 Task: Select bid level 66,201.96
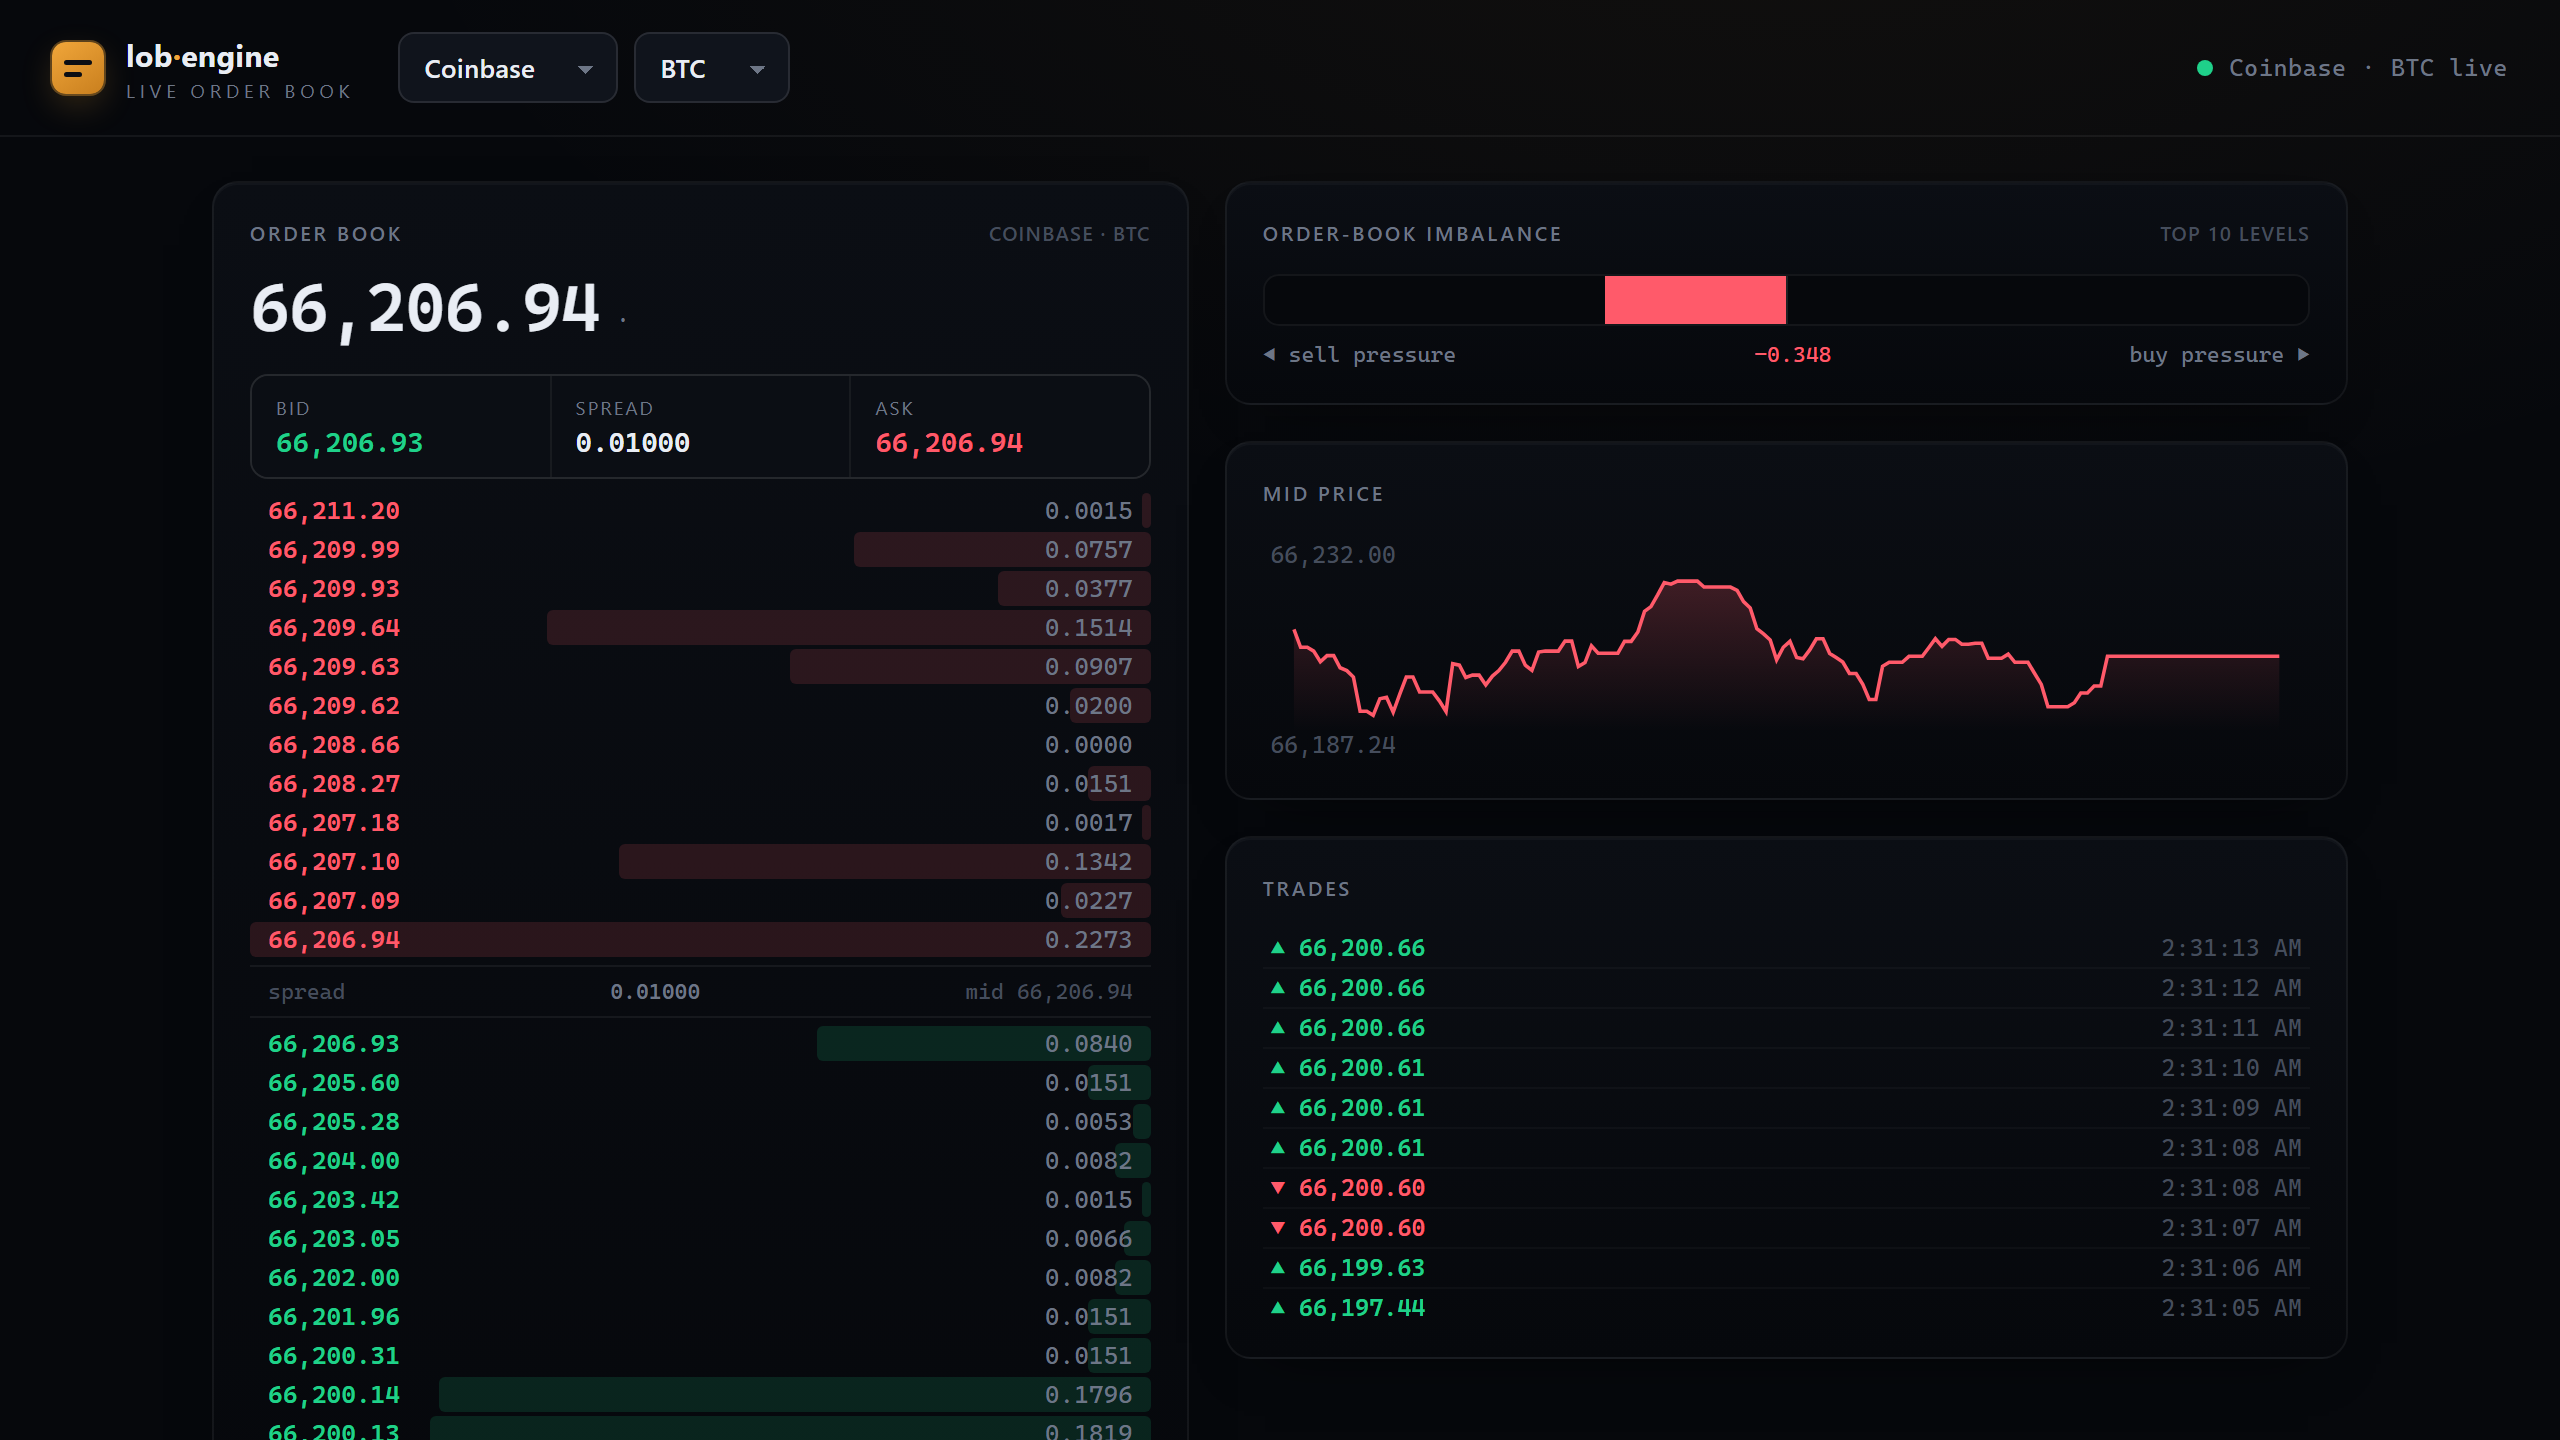point(700,1317)
